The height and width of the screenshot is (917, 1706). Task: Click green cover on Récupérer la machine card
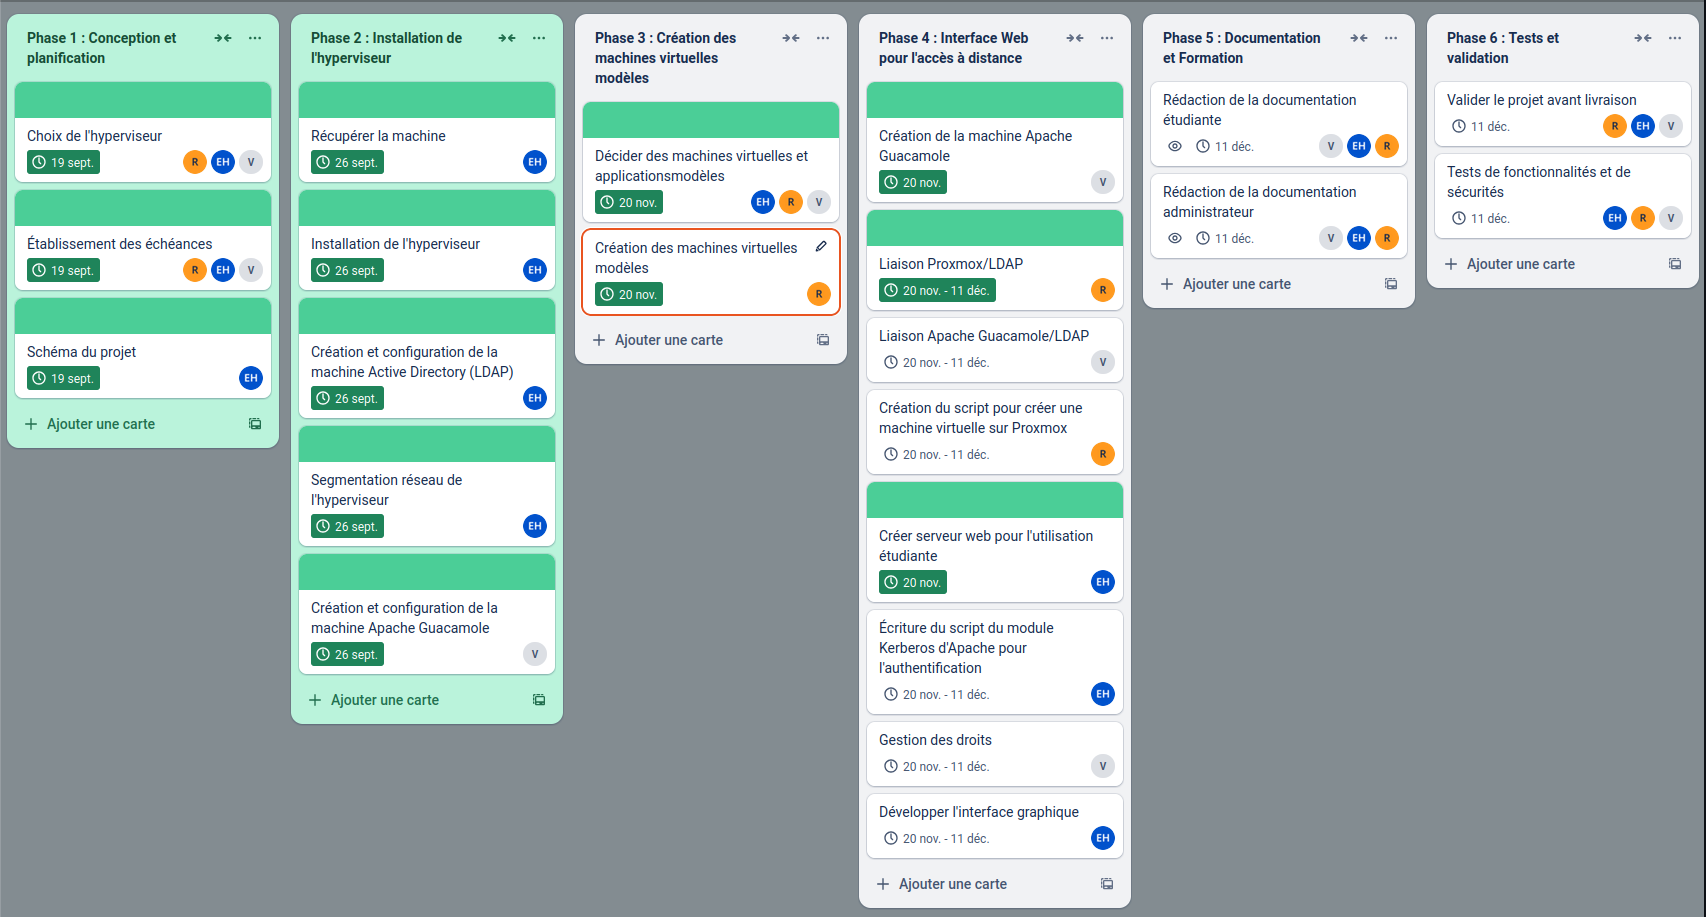[x=427, y=100]
